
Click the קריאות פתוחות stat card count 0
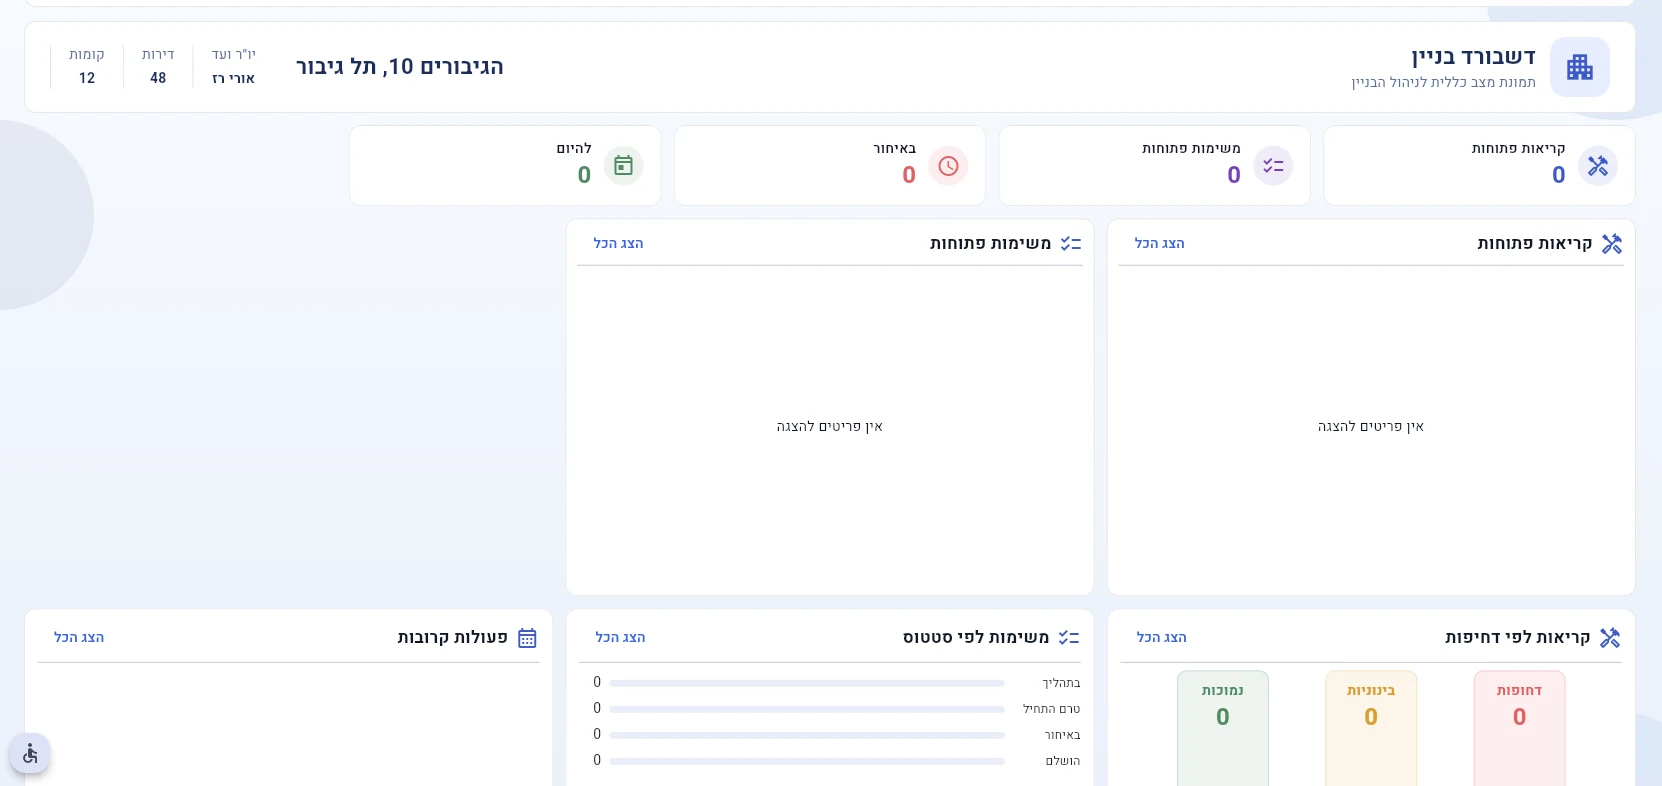coord(1558,176)
